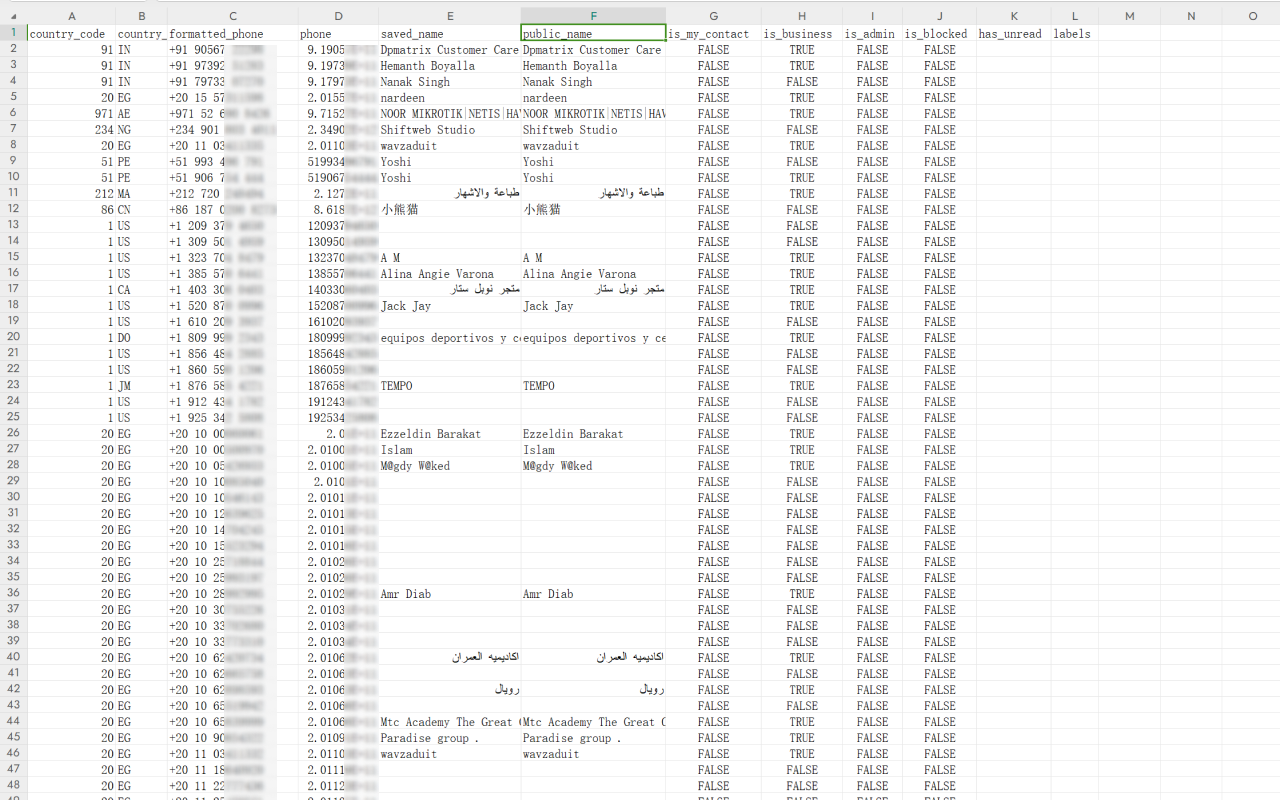Select column header K
Viewport: 1280px width, 800px height.
click(1014, 16)
